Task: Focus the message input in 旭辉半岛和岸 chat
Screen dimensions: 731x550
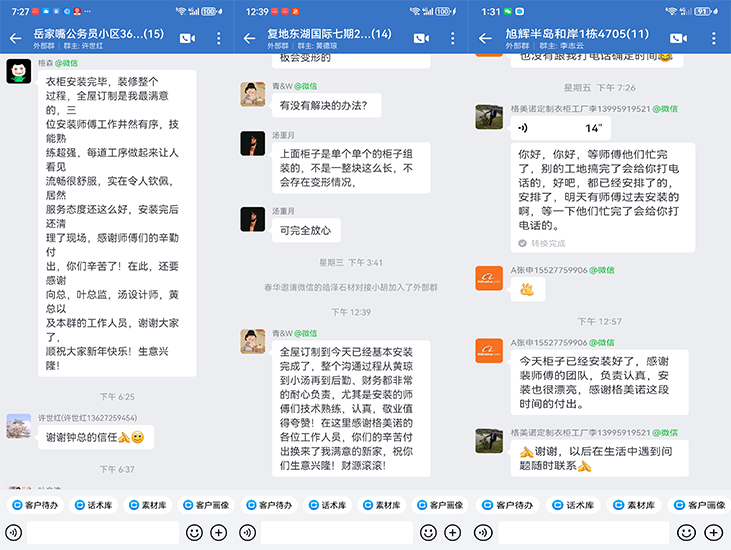Action: [x=585, y=532]
